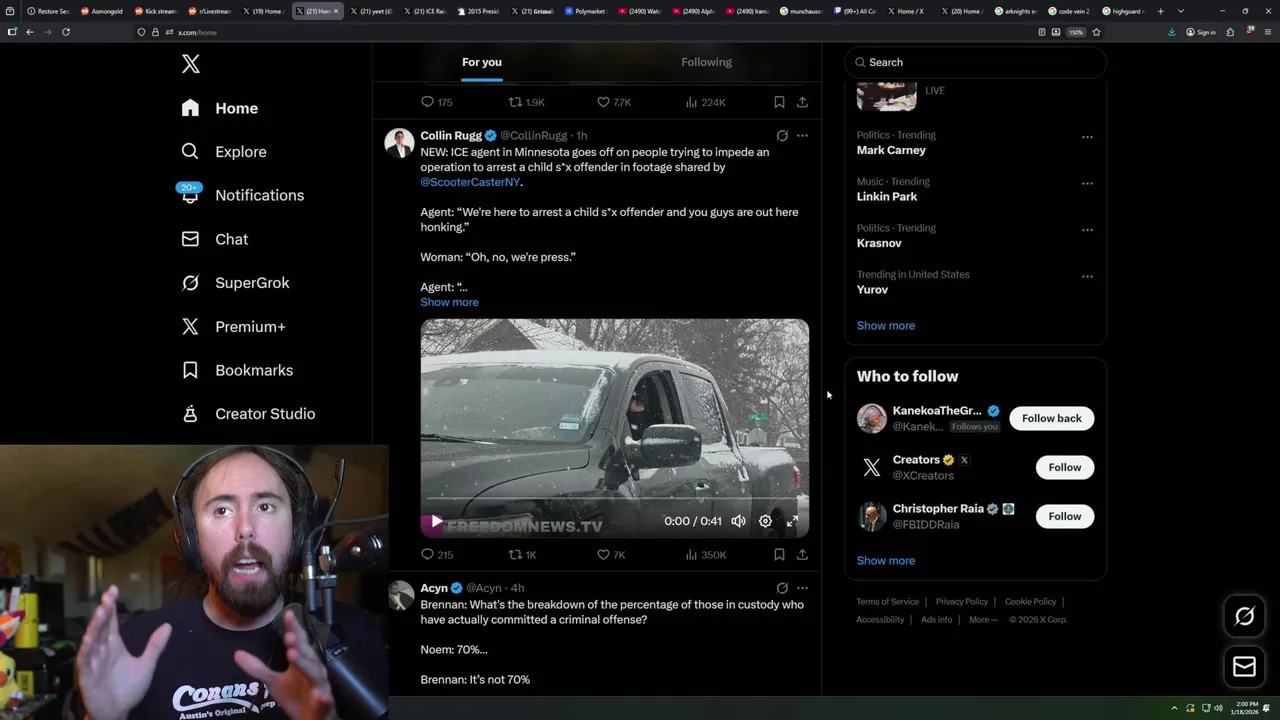Open more options on Acyn post
Viewport: 1280px width, 720px height.
802,588
